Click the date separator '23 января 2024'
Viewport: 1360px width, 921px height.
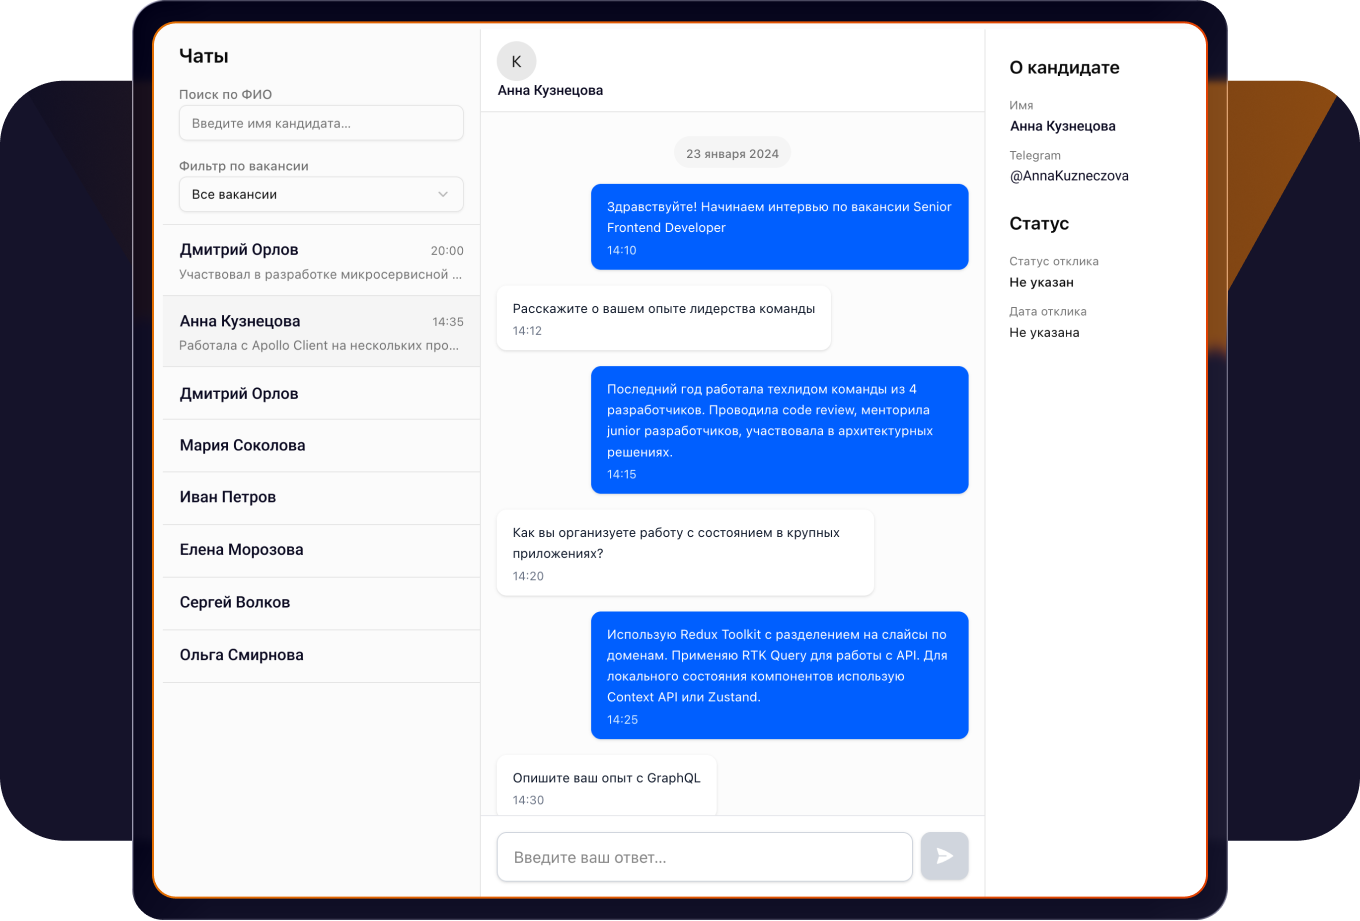coord(731,152)
